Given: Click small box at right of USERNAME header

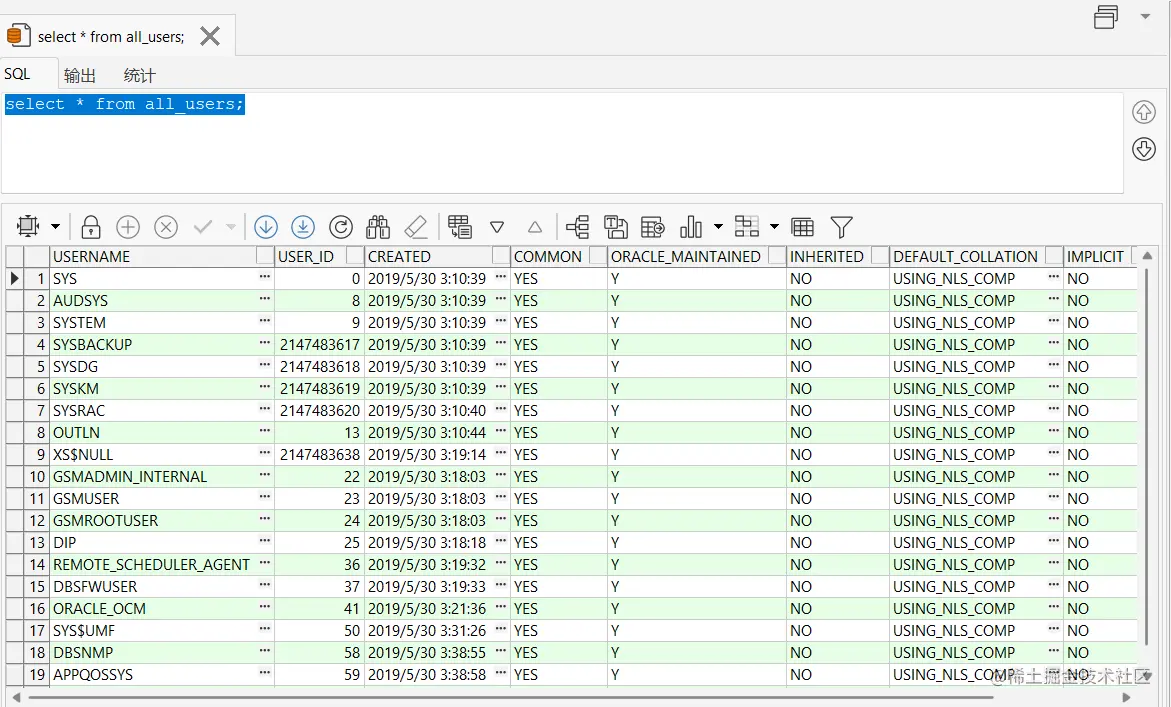Looking at the screenshot, I should point(265,255).
